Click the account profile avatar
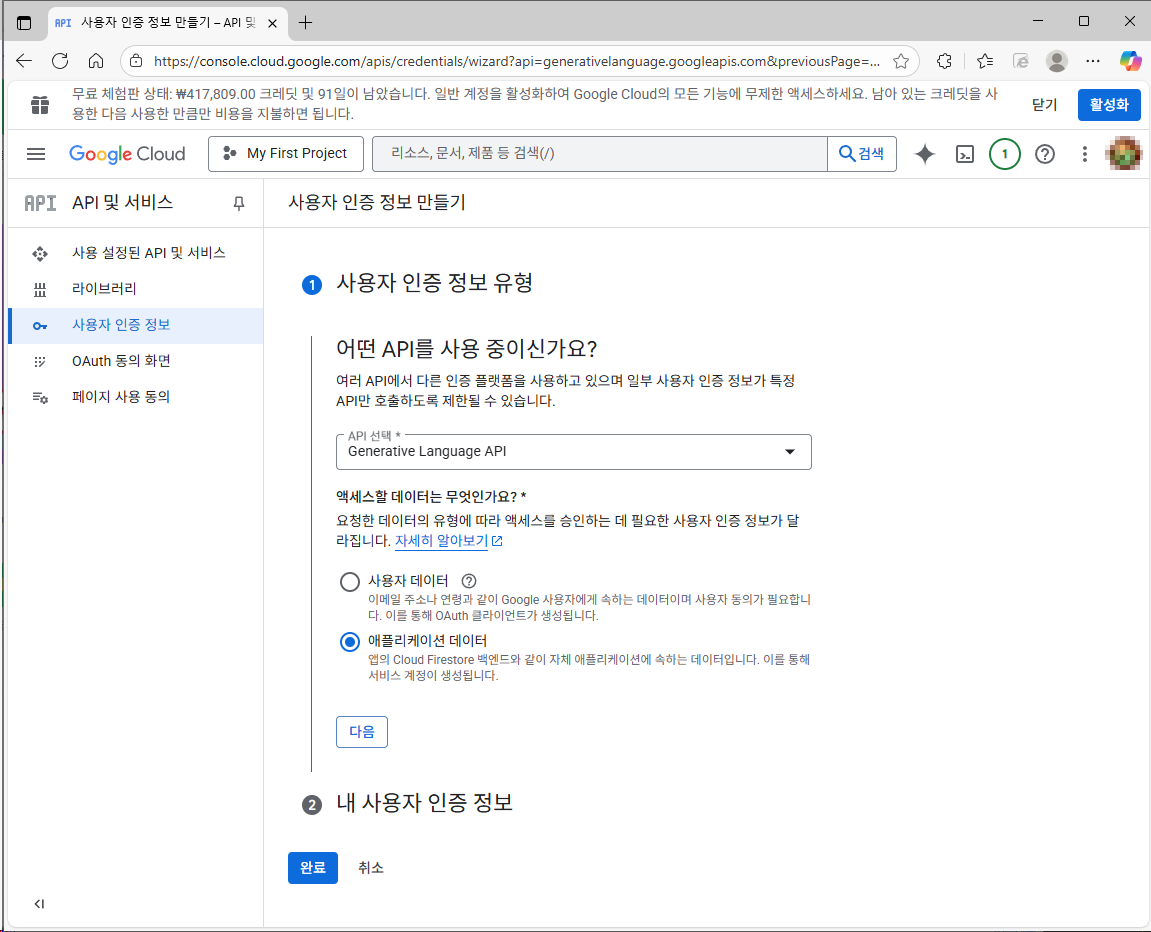This screenshot has height=932, width=1151. pyautogui.click(x=1124, y=154)
